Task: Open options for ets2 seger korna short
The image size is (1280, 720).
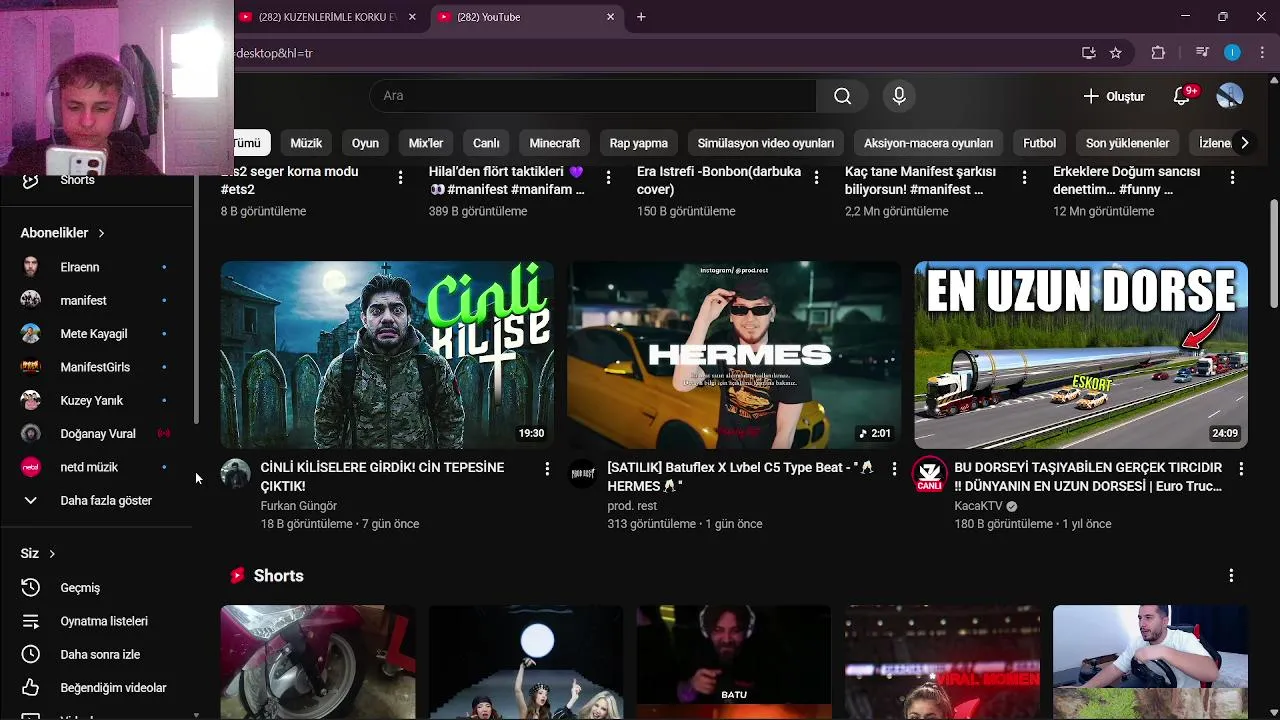Action: (x=400, y=177)
